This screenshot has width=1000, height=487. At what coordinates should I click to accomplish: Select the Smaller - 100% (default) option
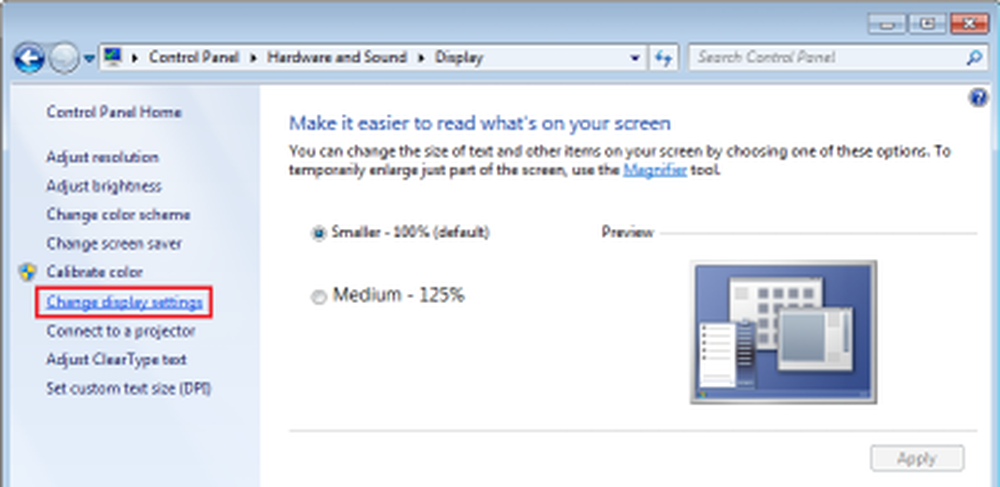pyautogui.click(x=319, y=233)
